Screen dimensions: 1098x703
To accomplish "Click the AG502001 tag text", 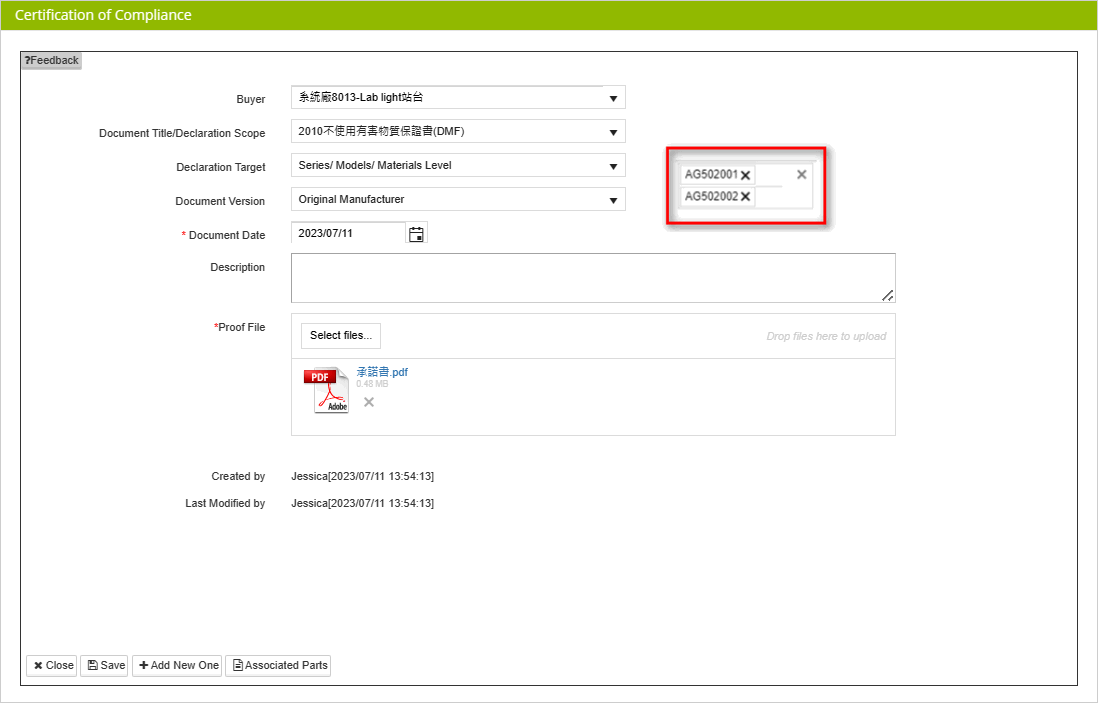I will 711,174.
